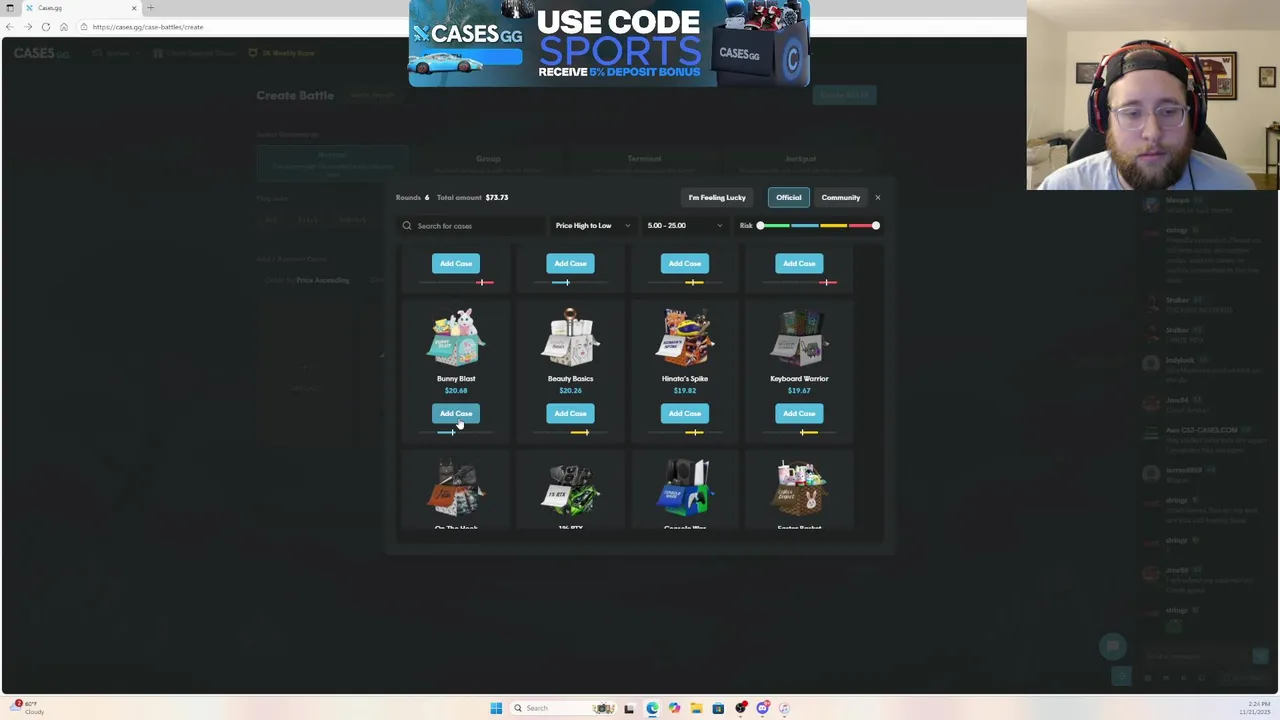Add the Keyboard Warrior case

[x=799, y=413]
